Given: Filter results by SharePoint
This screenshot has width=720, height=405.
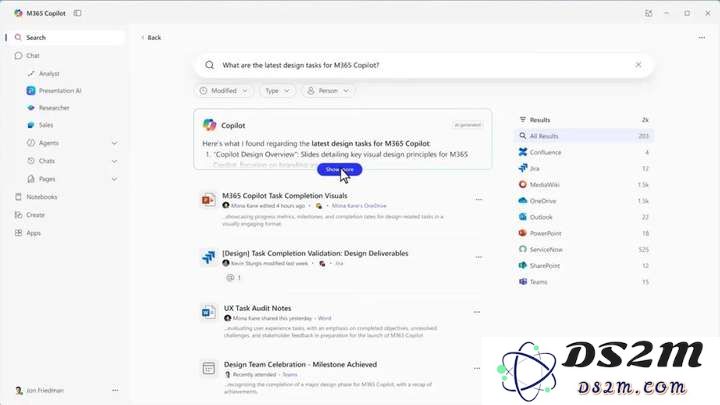Looking at the screenshot, I should pyautogui.click(x=584, y=266).
